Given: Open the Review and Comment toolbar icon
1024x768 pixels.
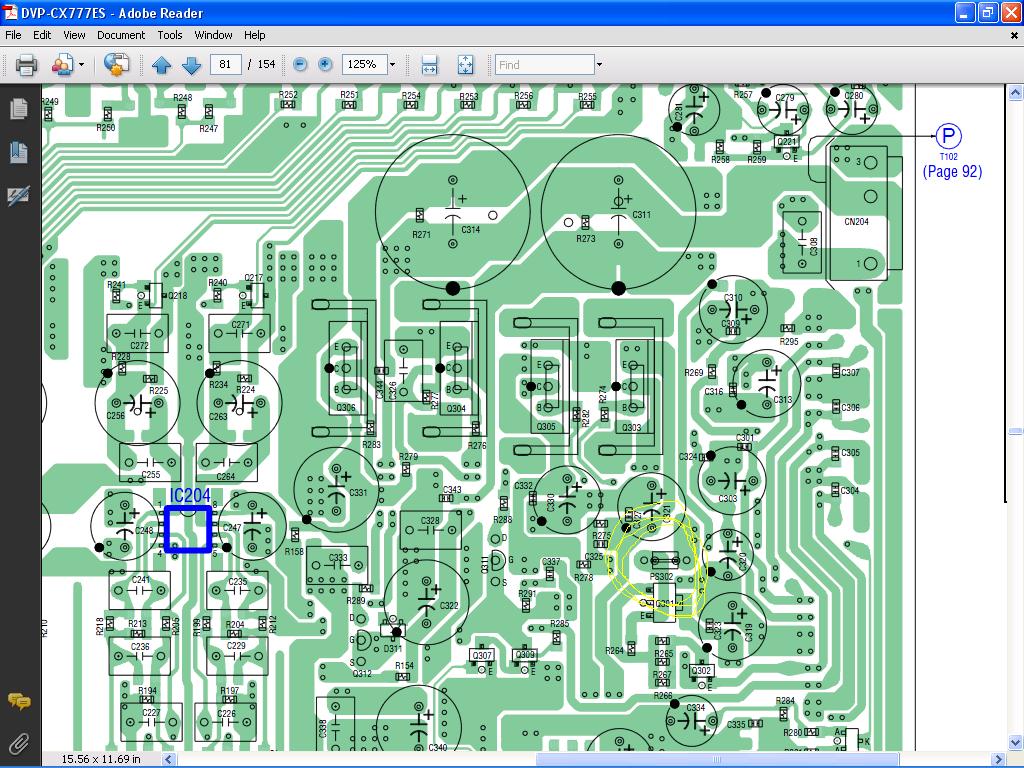Looking at the screenshot, I should point(116,65).
